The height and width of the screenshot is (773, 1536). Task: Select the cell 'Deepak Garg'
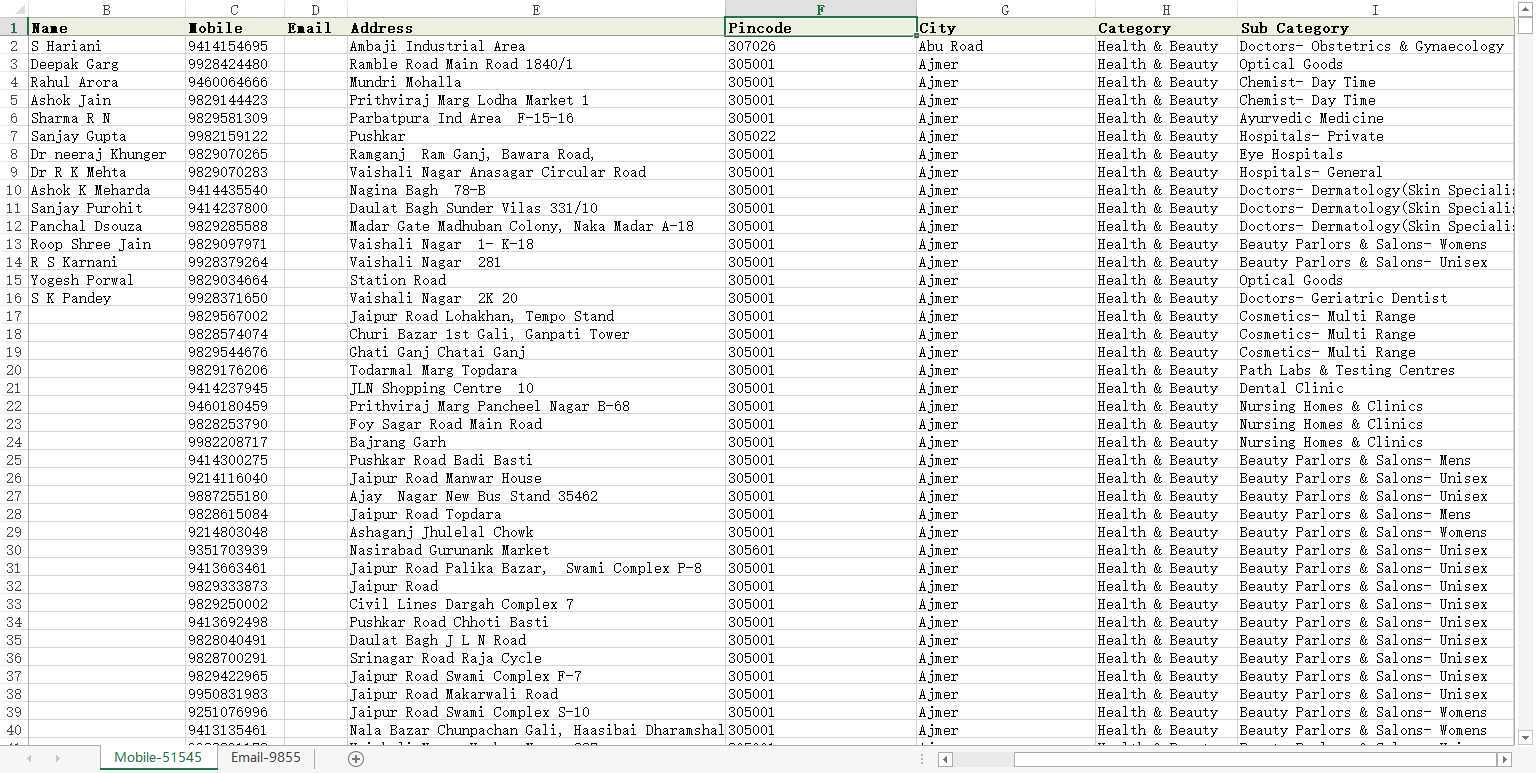click(107, 64)
